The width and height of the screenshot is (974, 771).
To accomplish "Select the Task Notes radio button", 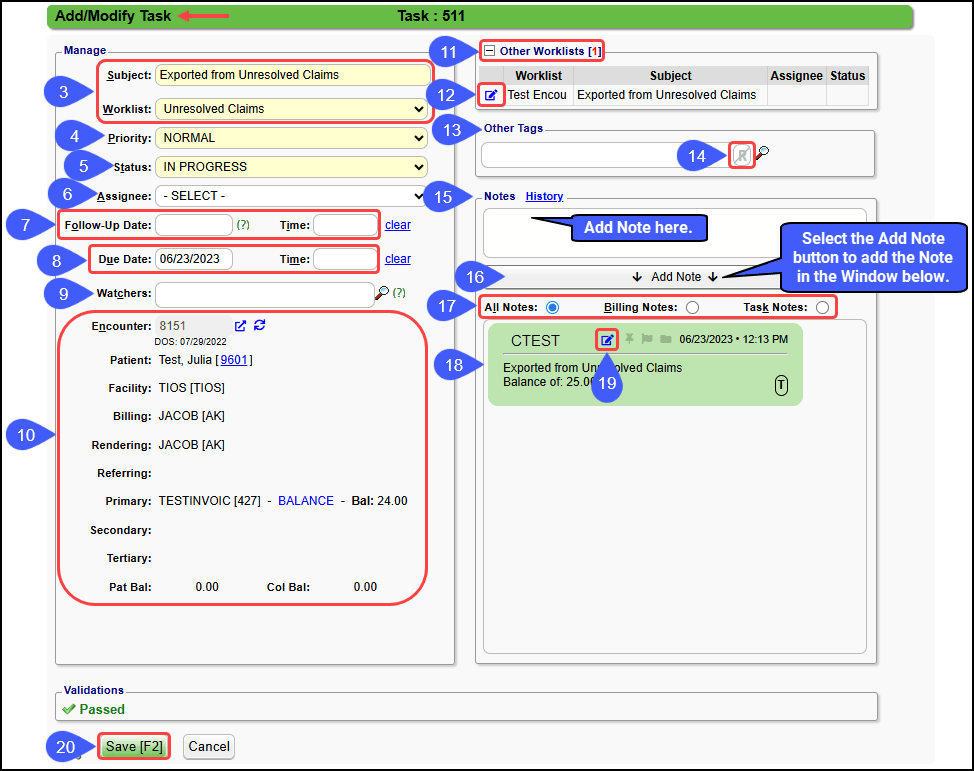I will pyautogui.click(x=822, y=308).
